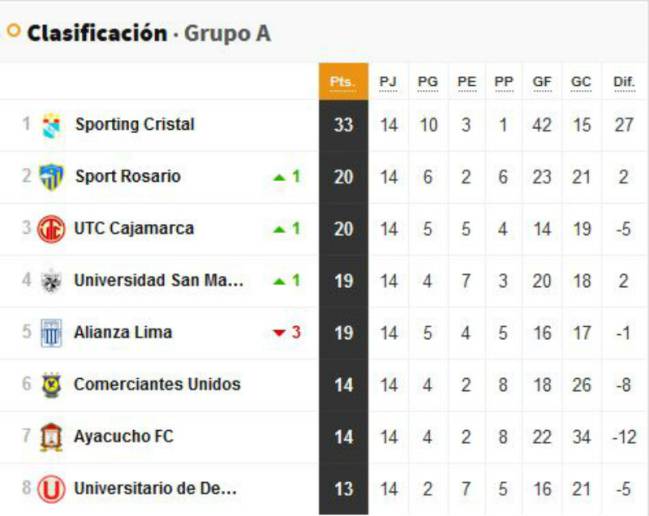Viewport: 649px width, 516px height.
Task: Click the orange circle beside Clasificación
Action: pos(14,31)
